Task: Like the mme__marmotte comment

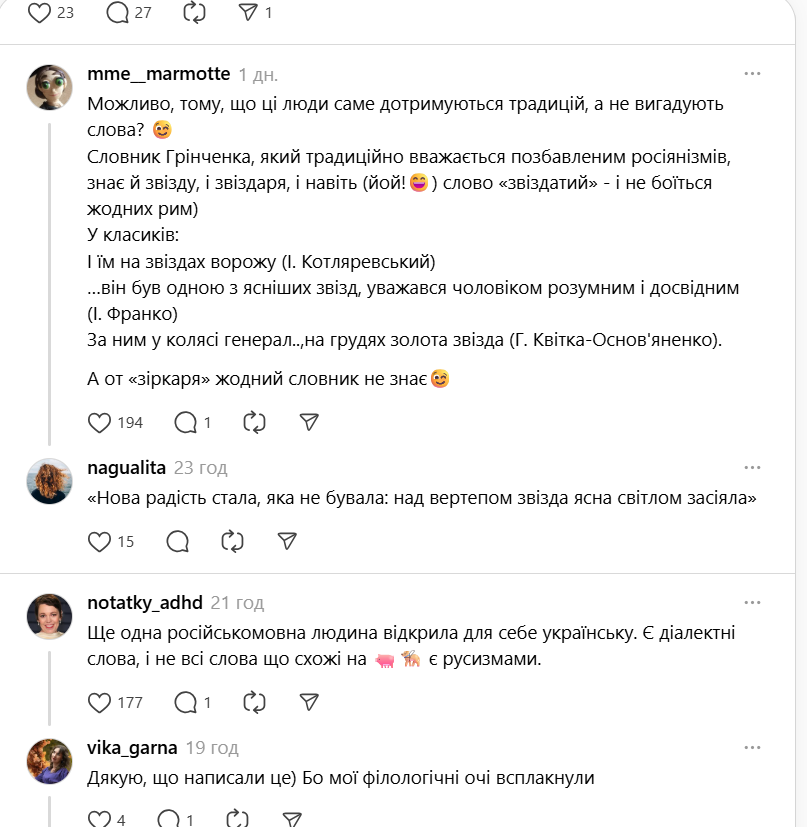Action: tap(99, 423)
